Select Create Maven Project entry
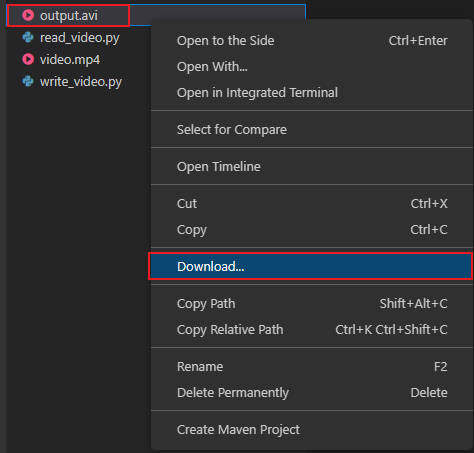The image size is (474, 453). click(312, 430)
